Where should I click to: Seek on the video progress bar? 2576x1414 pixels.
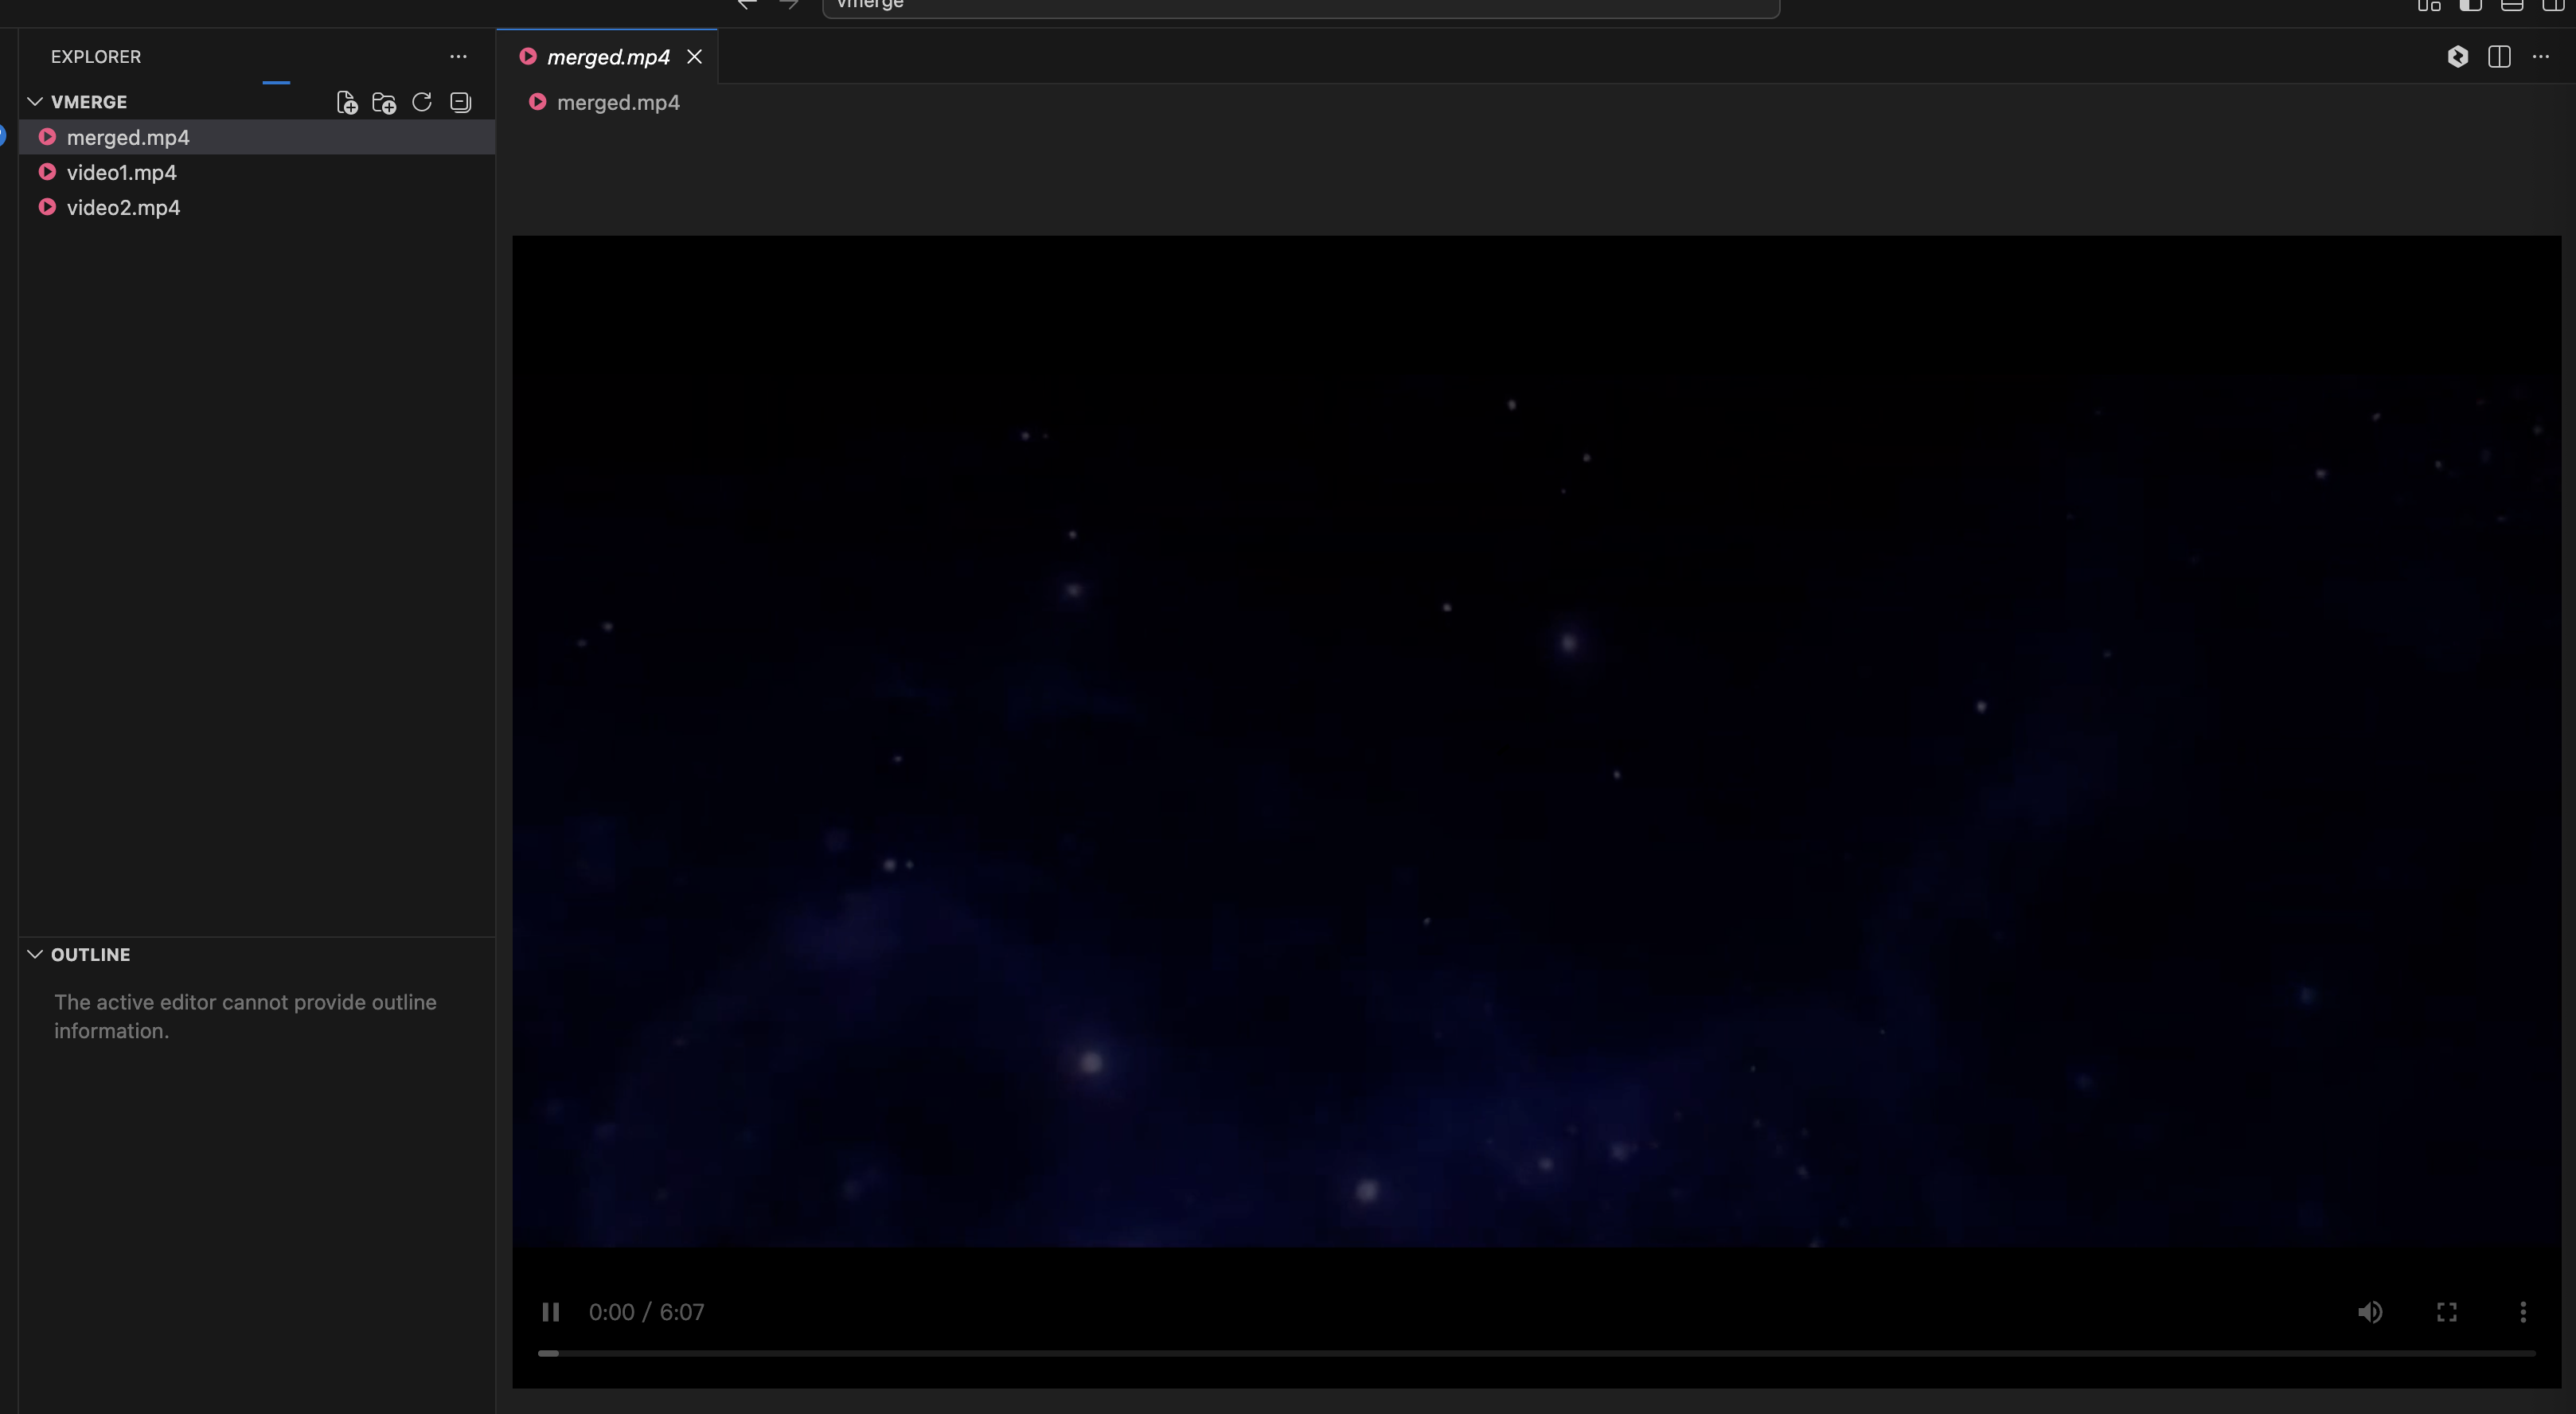1536,1353
